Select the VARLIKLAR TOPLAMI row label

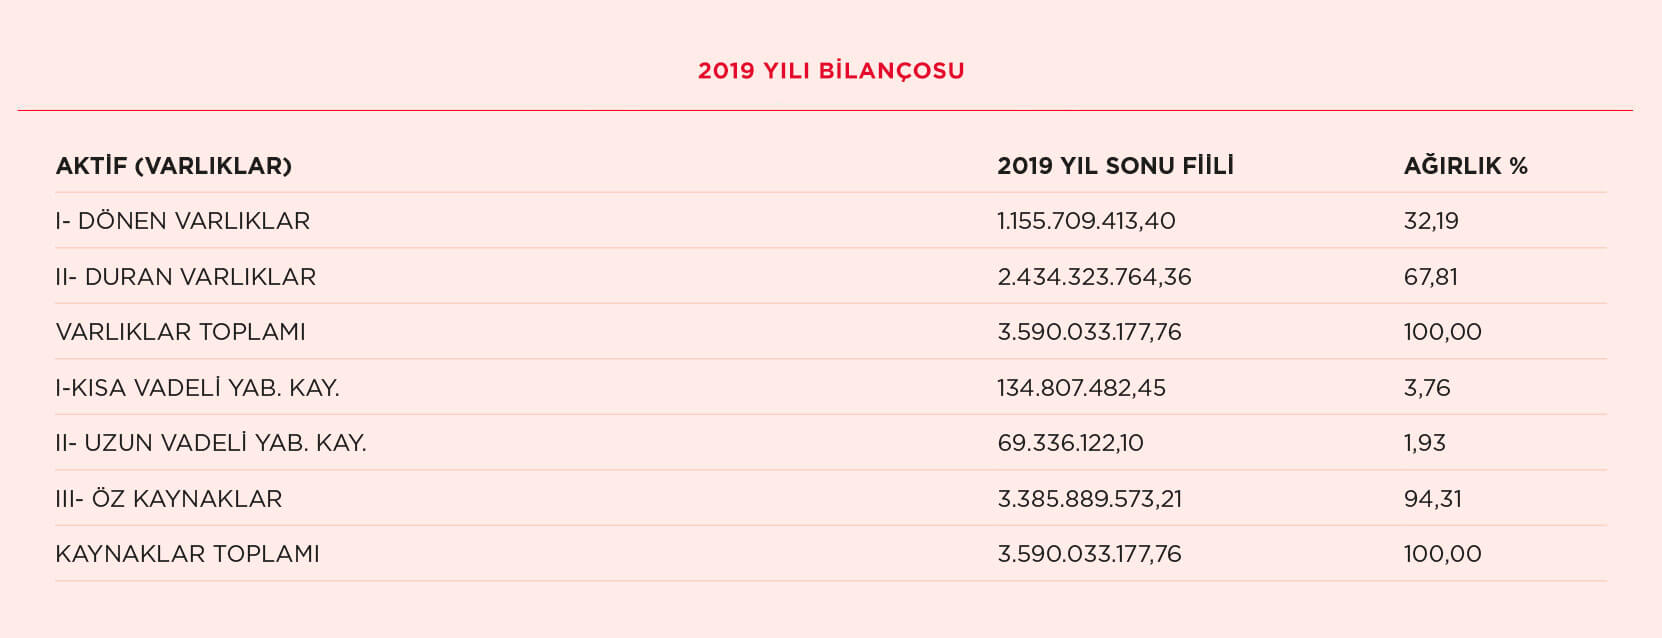point(181,332)
